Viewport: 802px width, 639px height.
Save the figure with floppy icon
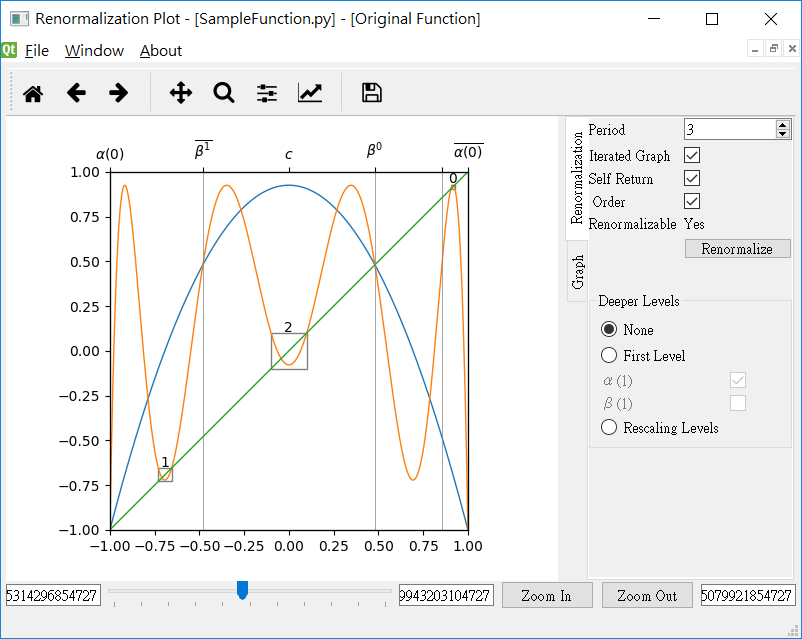tap(372, 93)
